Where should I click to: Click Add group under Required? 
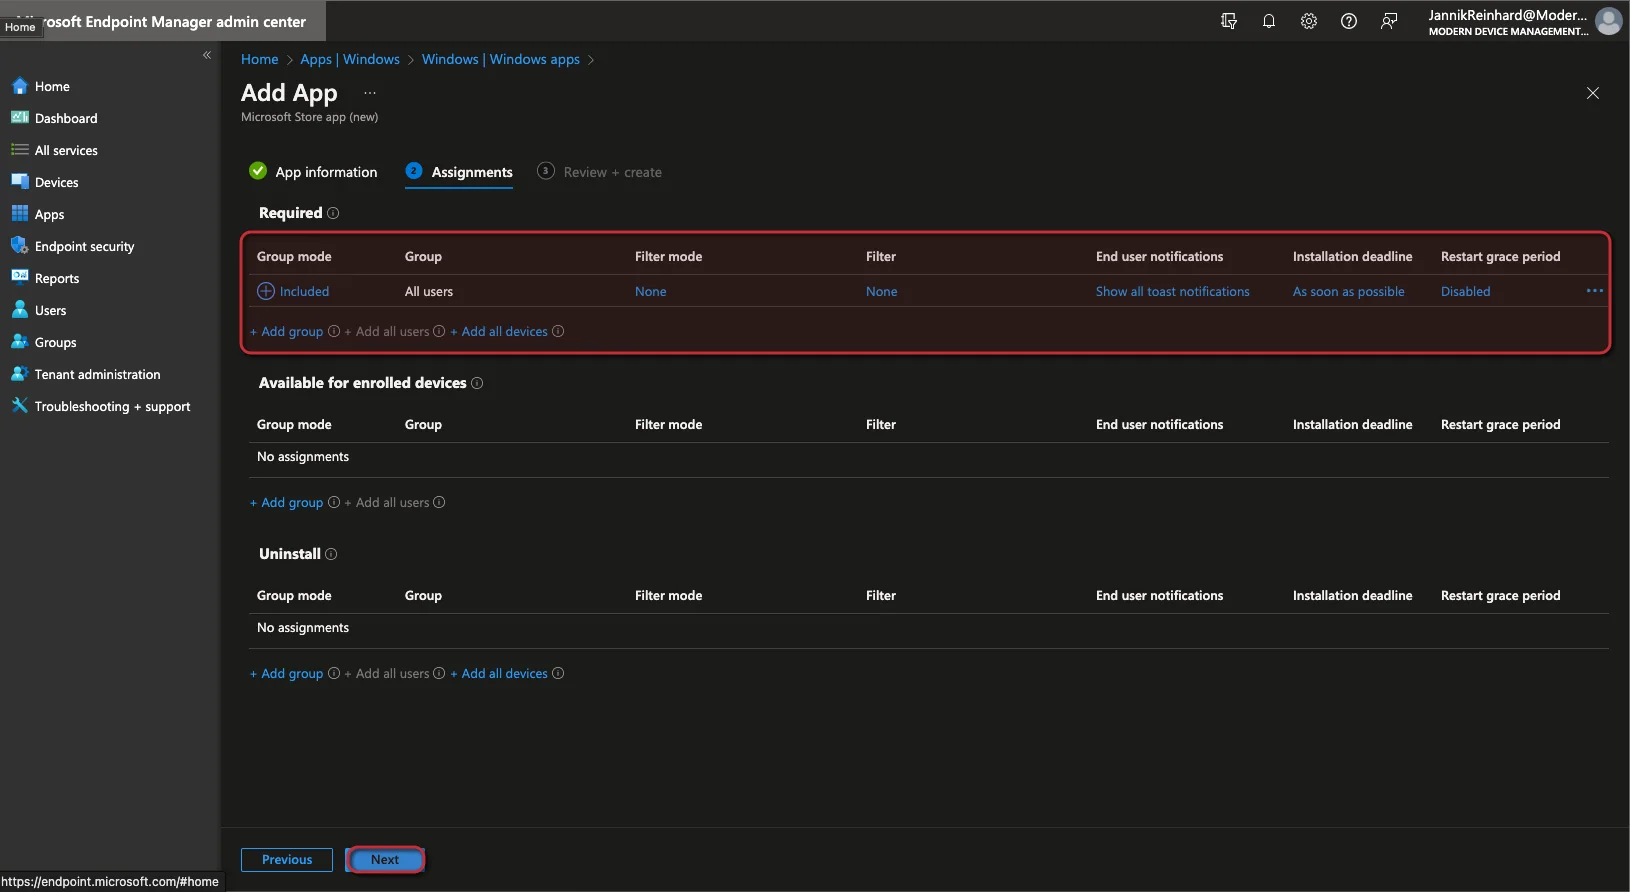click(287, 331)
